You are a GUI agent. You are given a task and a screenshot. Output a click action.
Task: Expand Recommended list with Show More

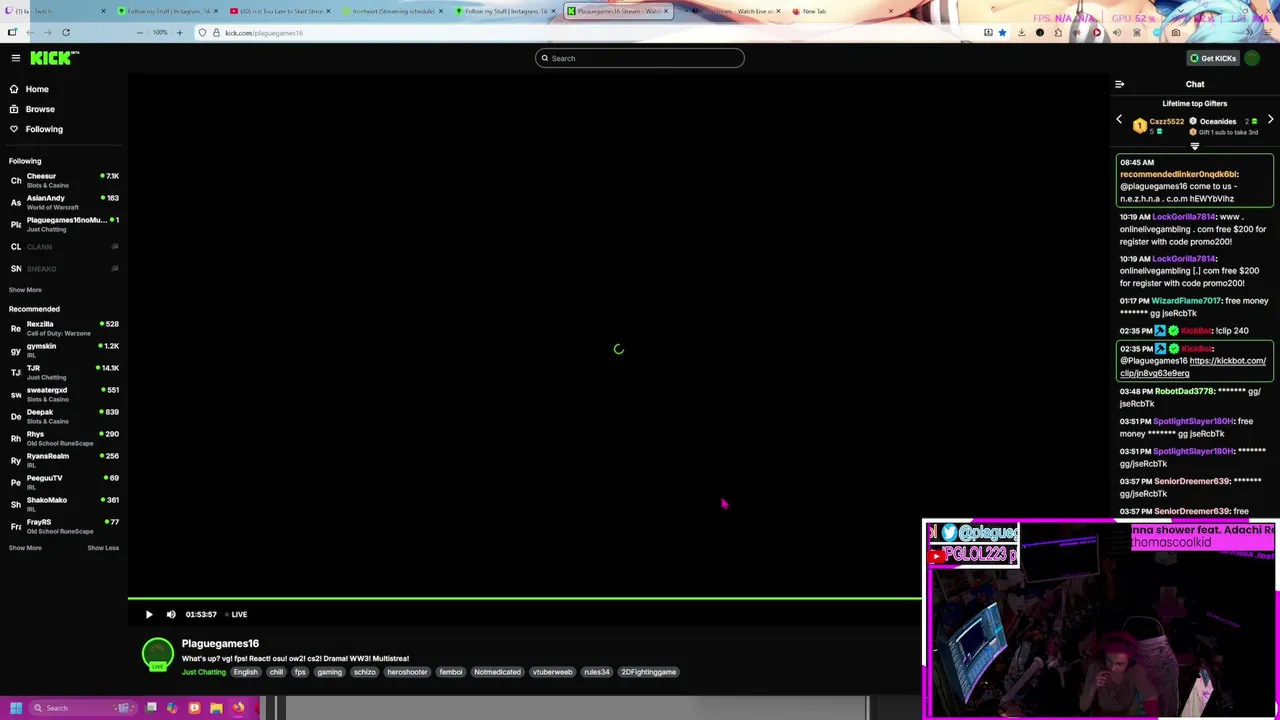point(25,548)
